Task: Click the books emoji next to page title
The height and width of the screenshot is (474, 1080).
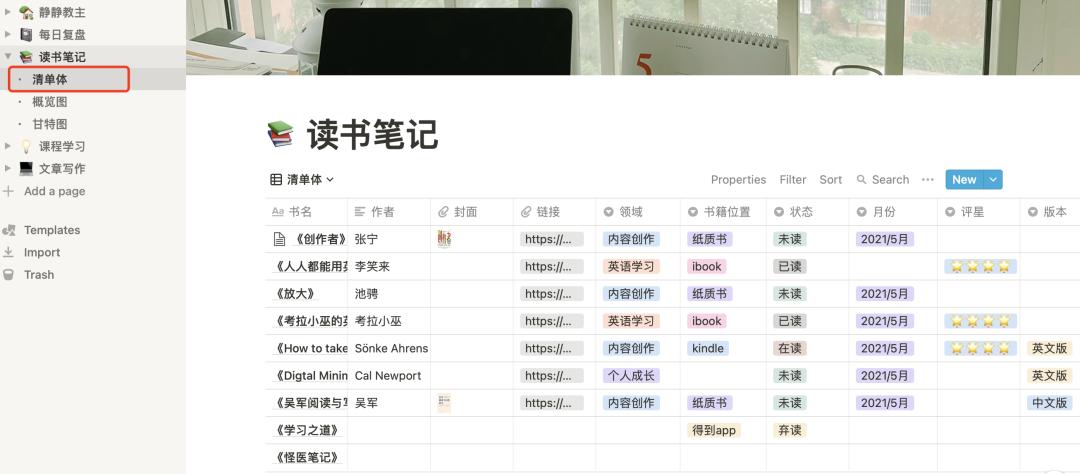Action: (280, 134)
